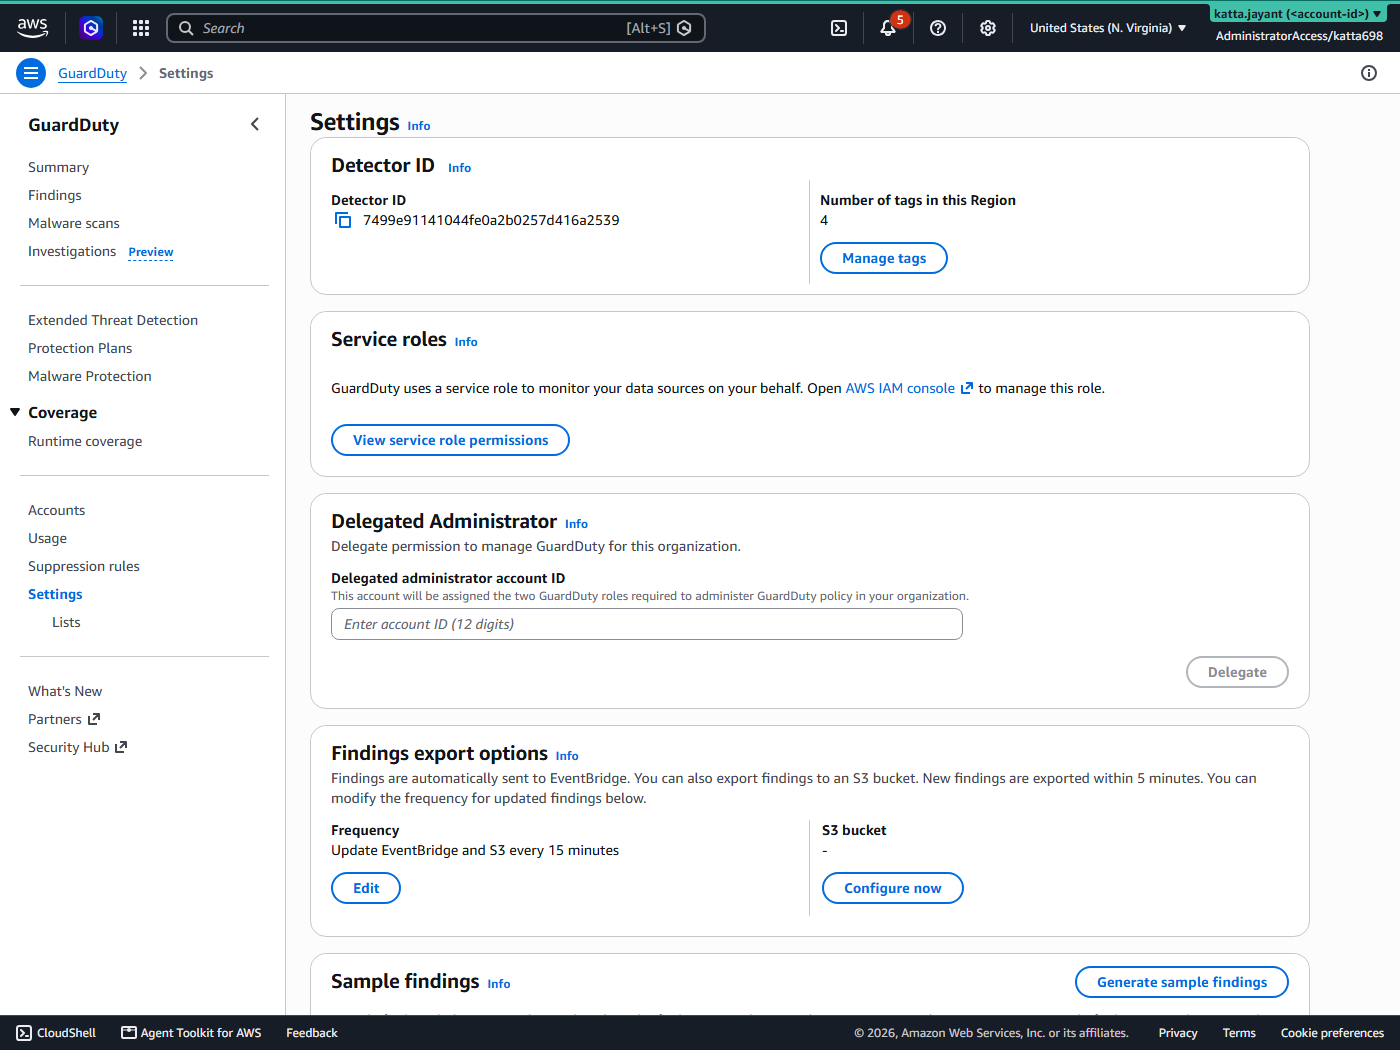
Task: Click the magnifier icon in the search bar
Action: coord(186,28)
